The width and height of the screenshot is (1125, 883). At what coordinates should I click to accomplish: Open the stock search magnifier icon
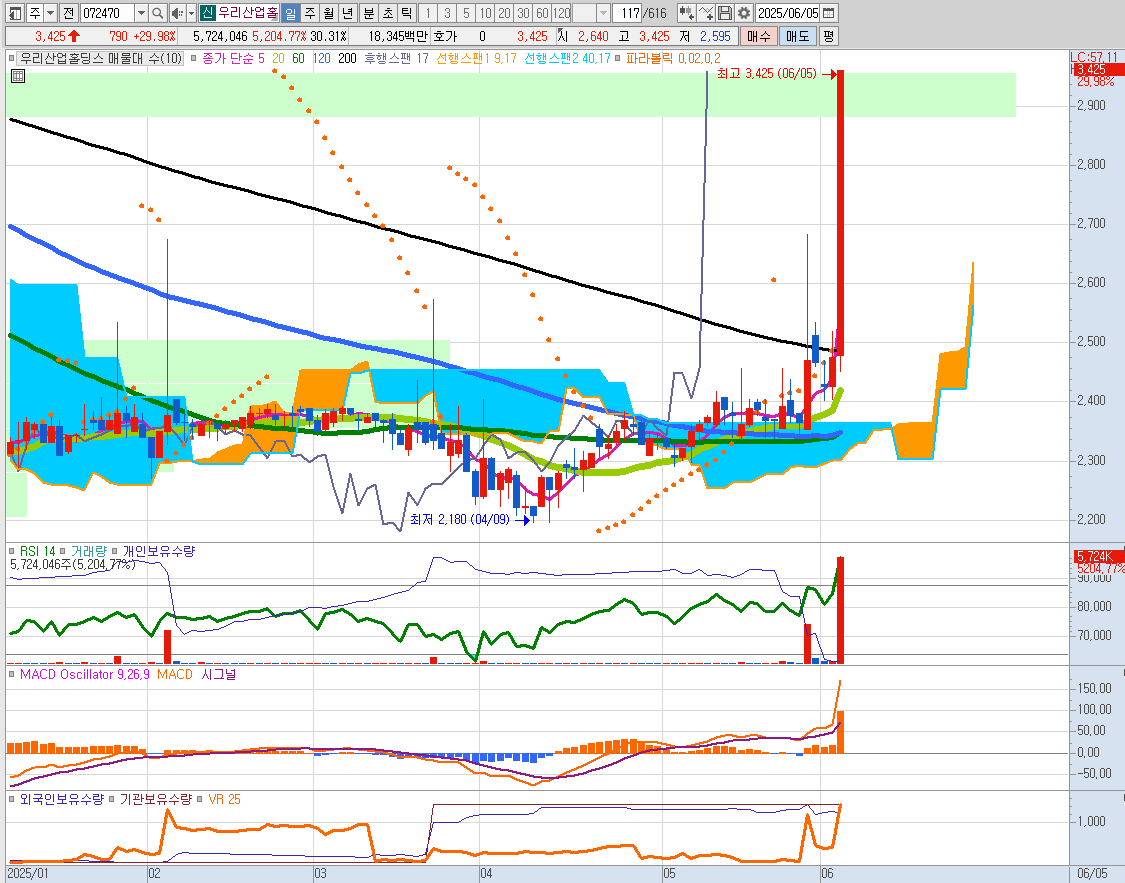[158, 13]
